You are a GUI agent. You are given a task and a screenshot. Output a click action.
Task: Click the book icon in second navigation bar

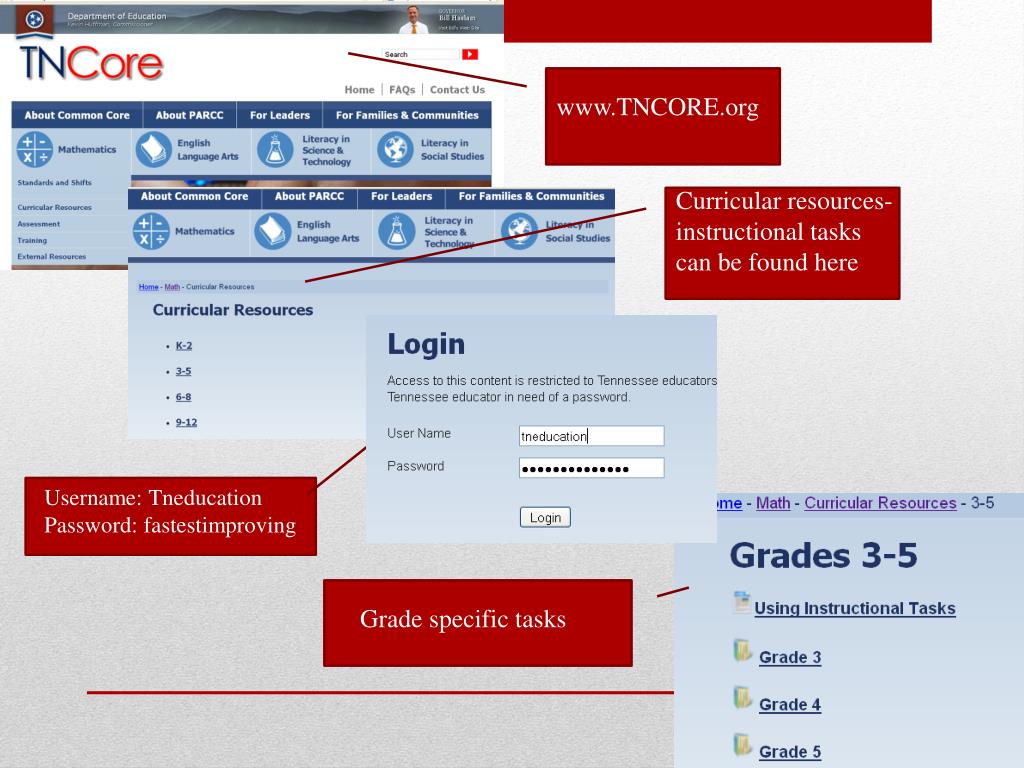click(x=272, y=231)
